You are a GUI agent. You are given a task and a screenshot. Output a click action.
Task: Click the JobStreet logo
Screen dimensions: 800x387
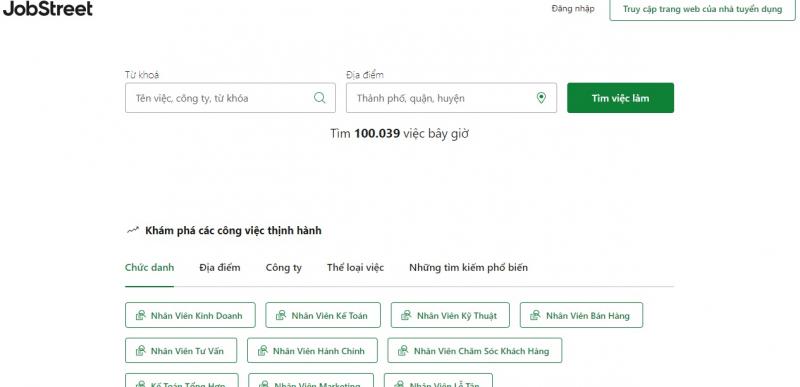47,8
